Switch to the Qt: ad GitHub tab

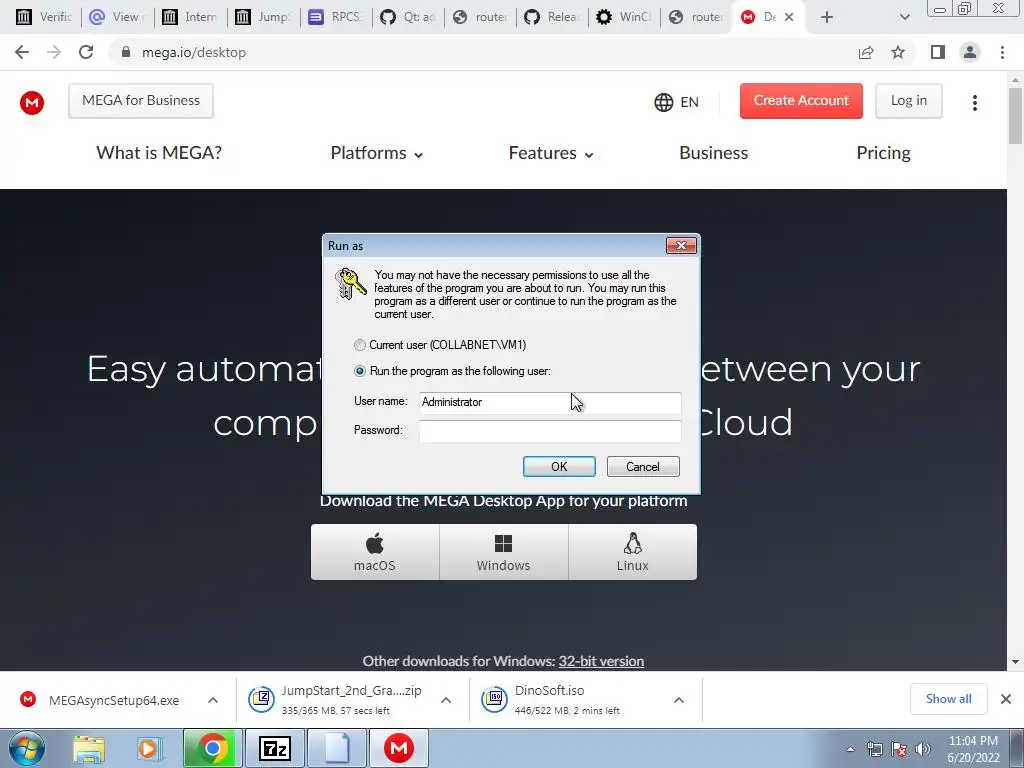(408, 17)
